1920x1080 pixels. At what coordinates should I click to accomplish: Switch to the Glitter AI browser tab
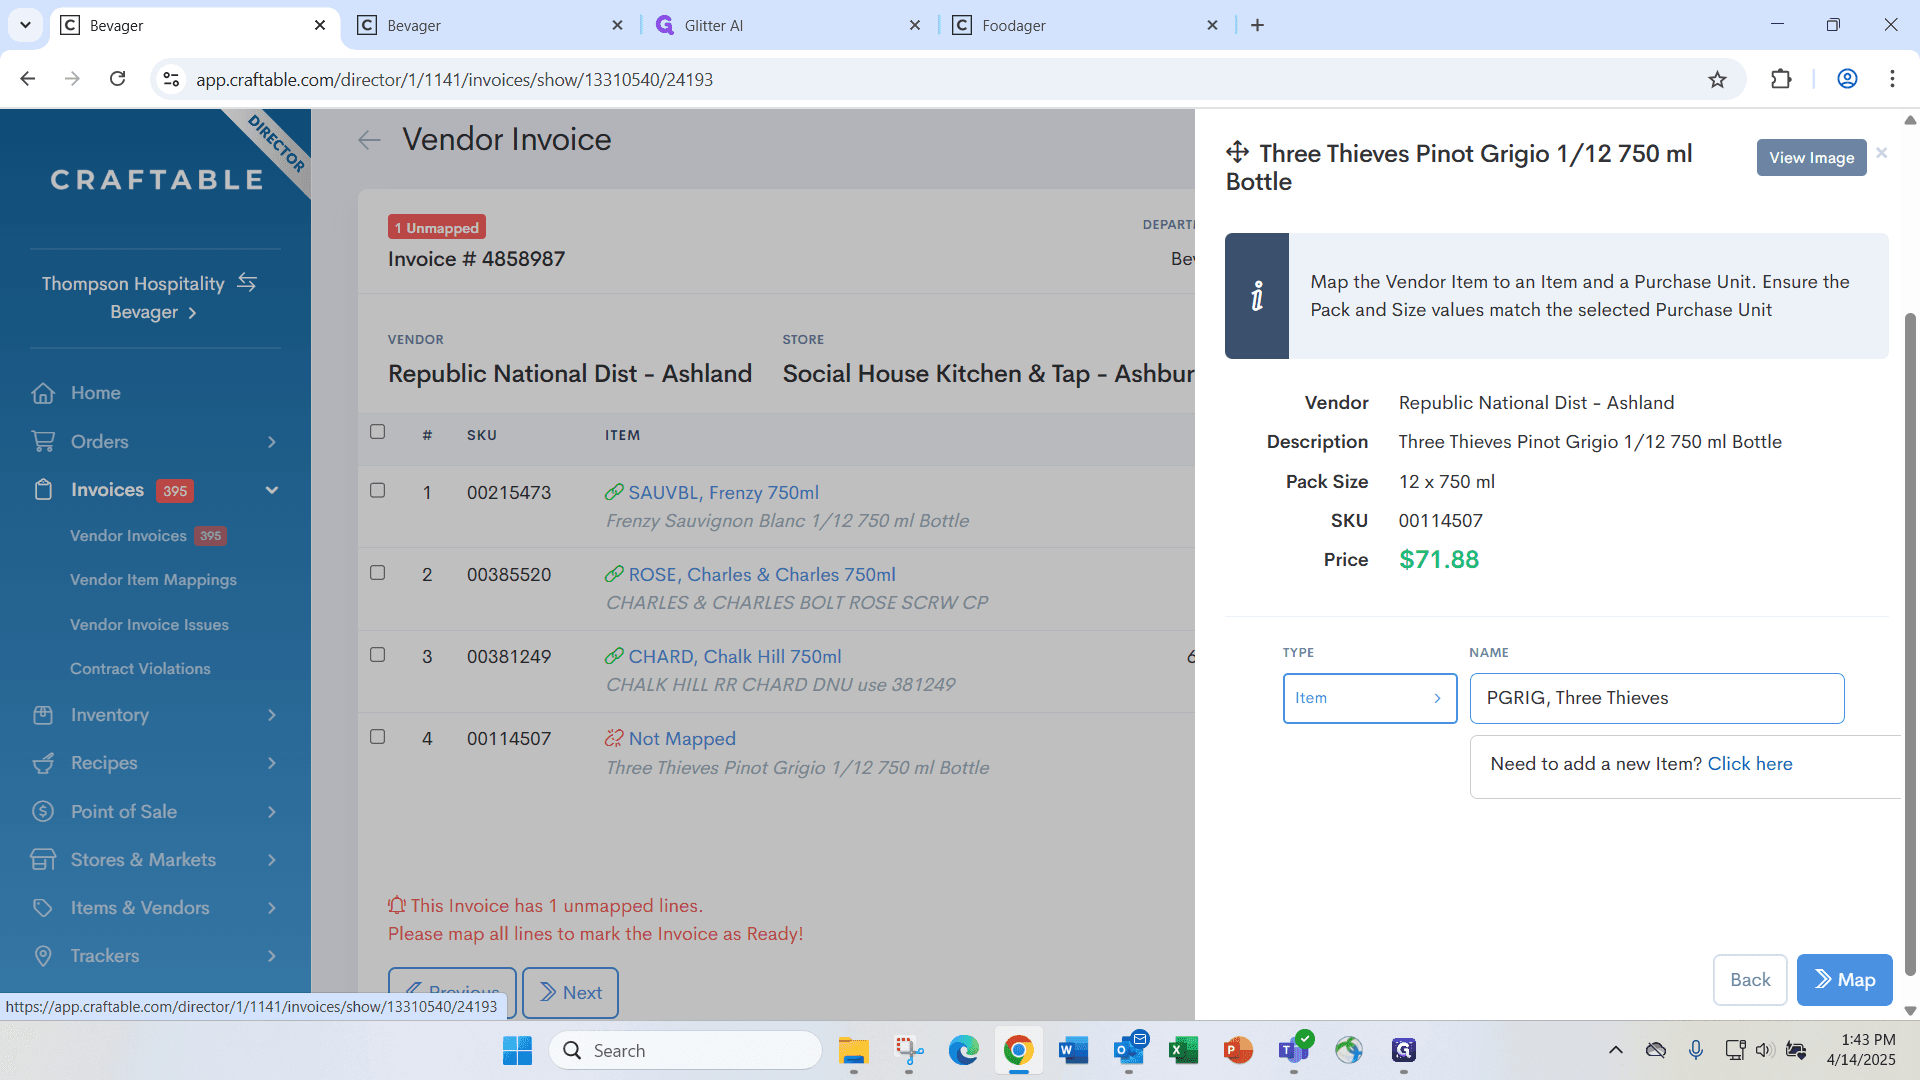(789, 25)
